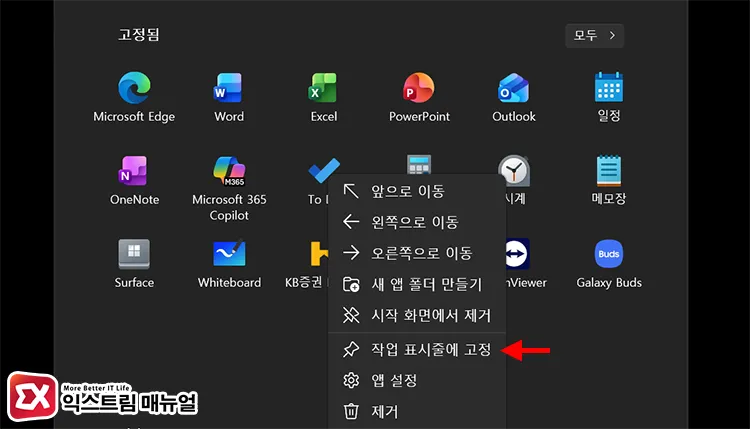Start PowerPoint from the pinned grid
Image resolution: width=750 pixels, height=429 pixels.
(419, 88)
